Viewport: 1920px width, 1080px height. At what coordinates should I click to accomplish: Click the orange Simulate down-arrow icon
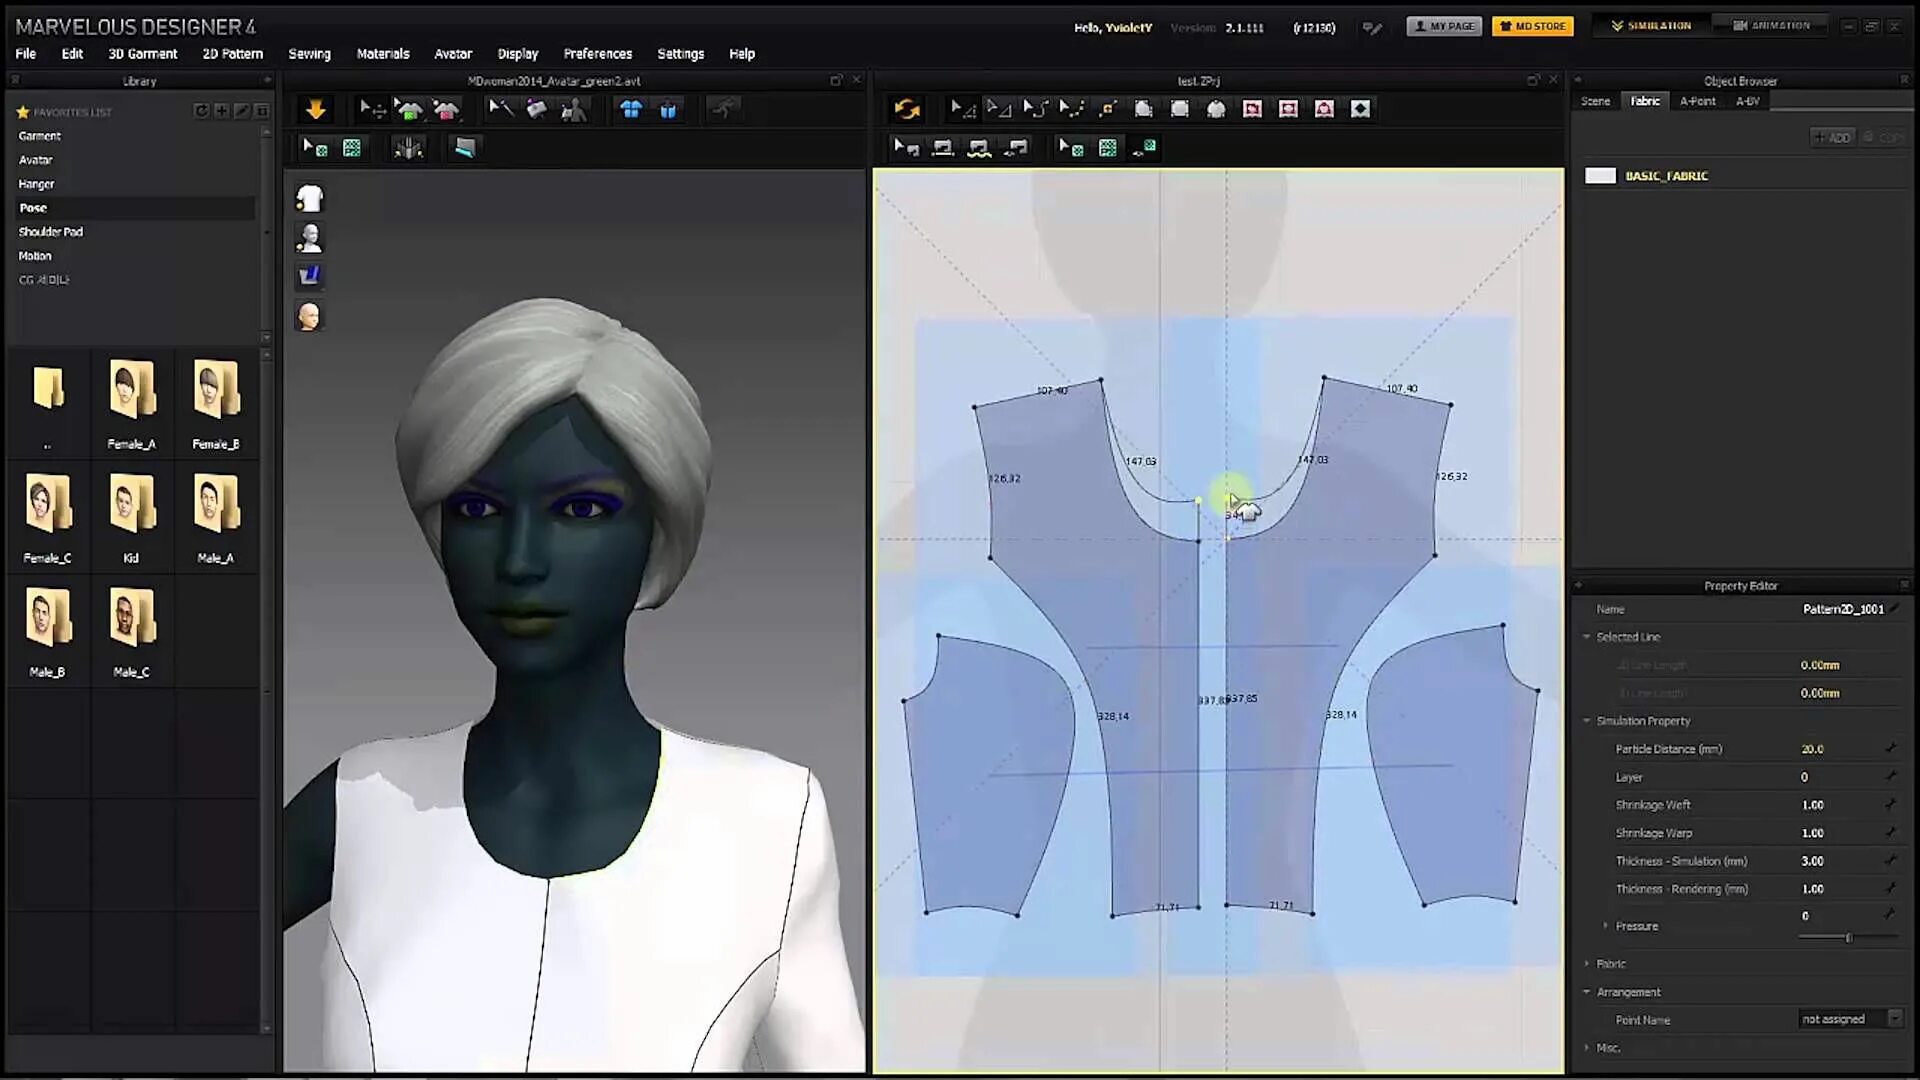[x=315, y=109]
